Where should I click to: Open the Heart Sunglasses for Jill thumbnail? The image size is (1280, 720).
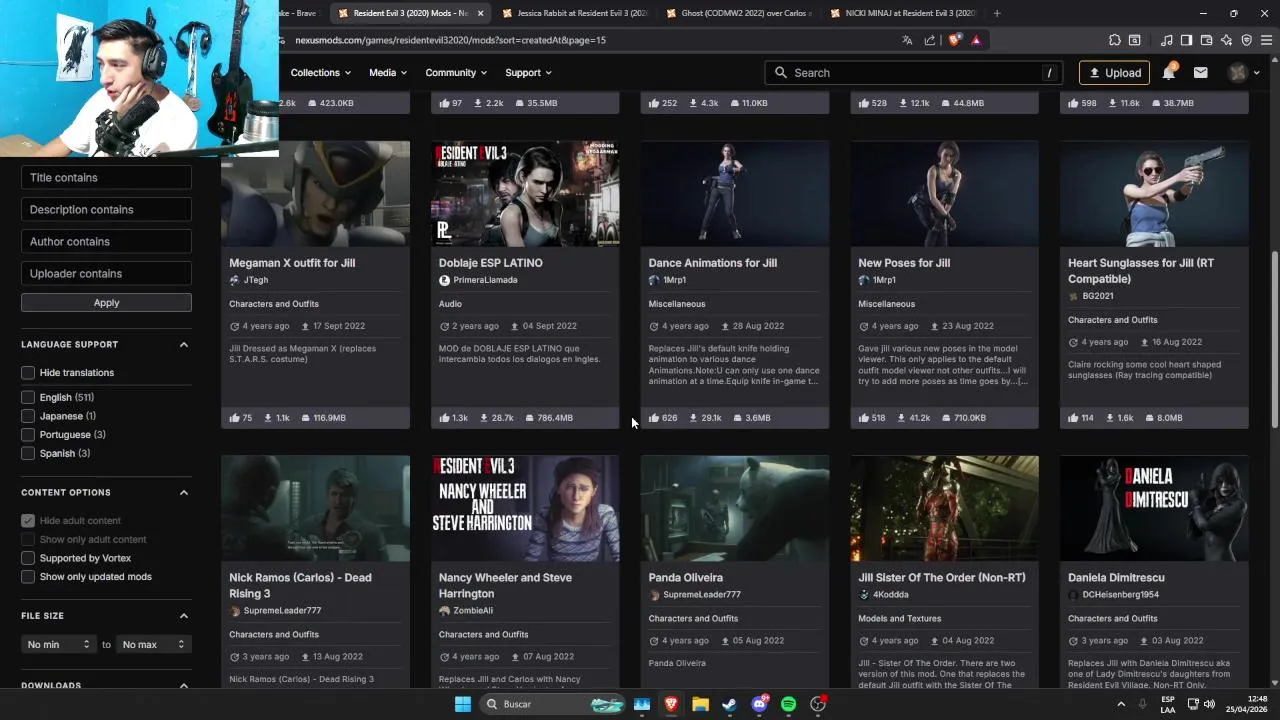pyautogui.click(x=1154, y=193)
